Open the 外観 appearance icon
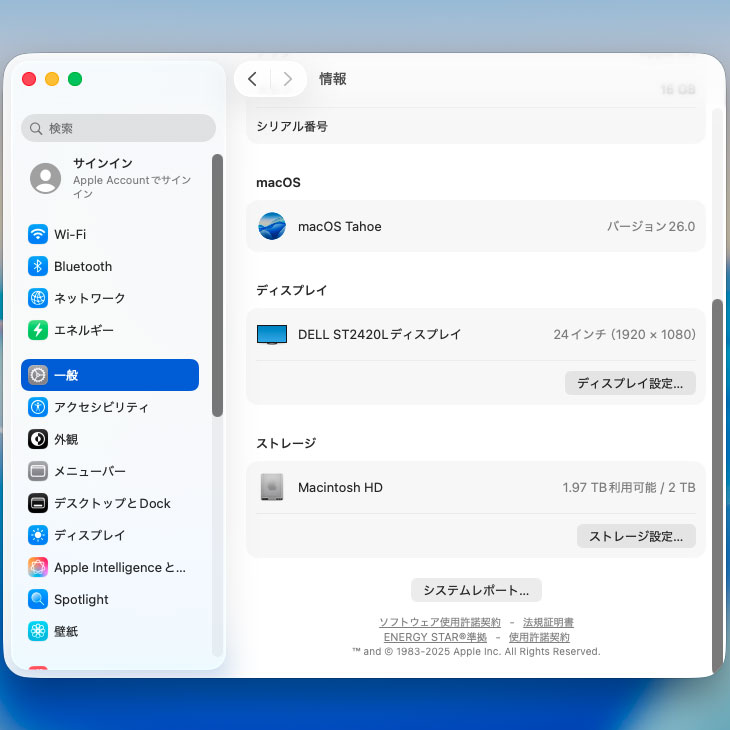 click(38, 439)
